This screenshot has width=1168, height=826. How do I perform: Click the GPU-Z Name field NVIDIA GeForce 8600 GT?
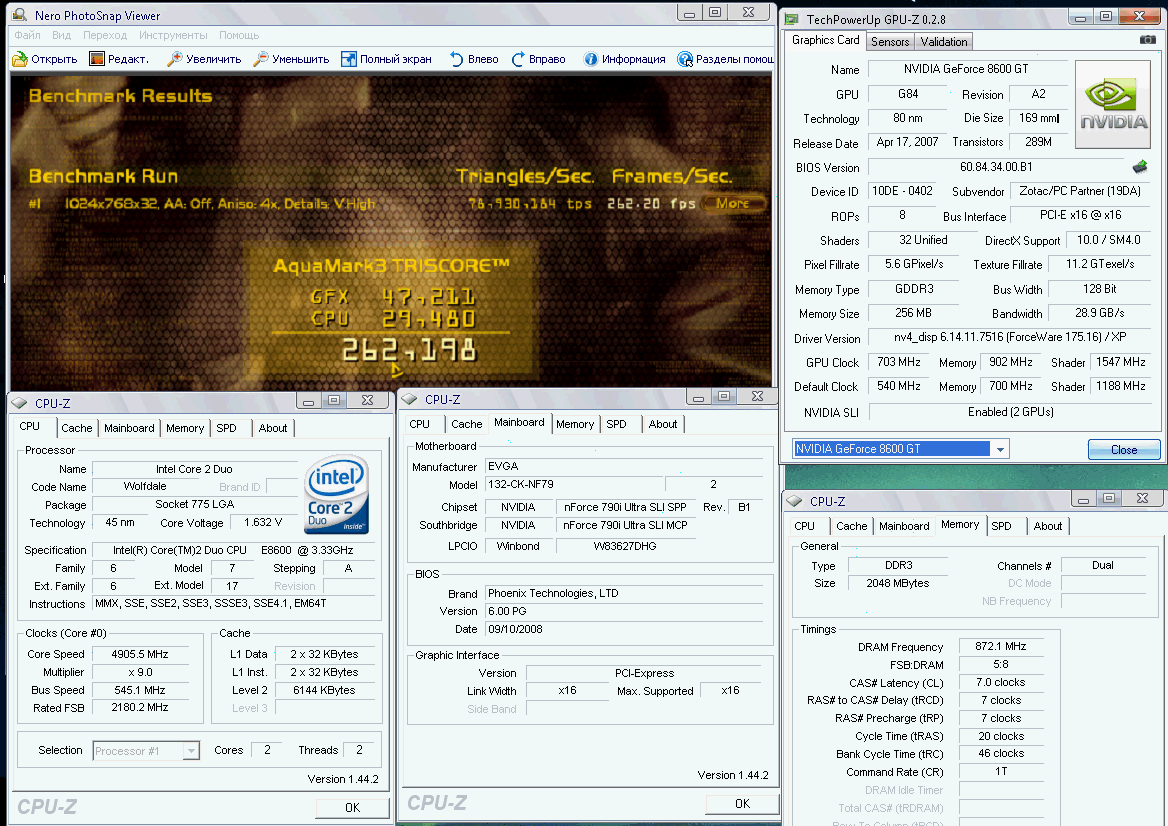[966, 69]
